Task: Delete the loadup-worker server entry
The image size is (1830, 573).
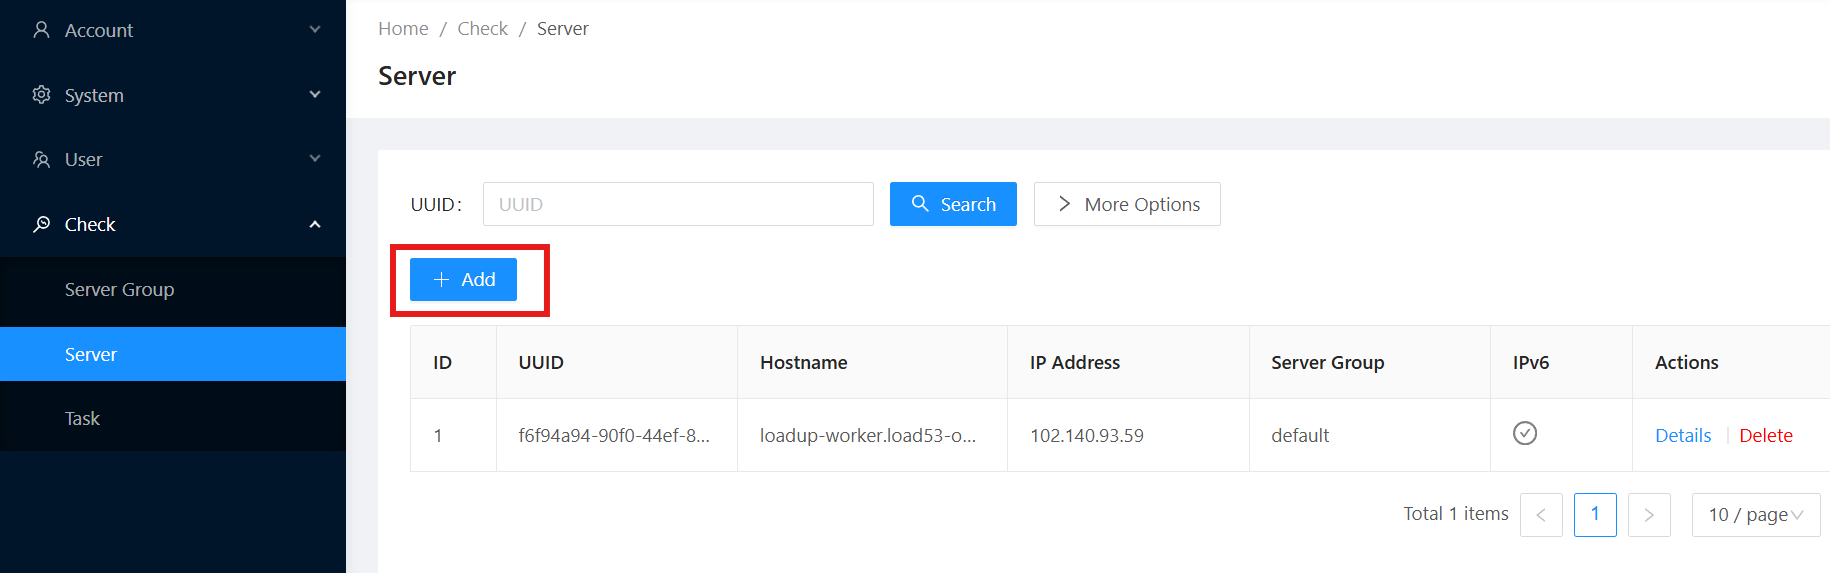Action: 1765,436
